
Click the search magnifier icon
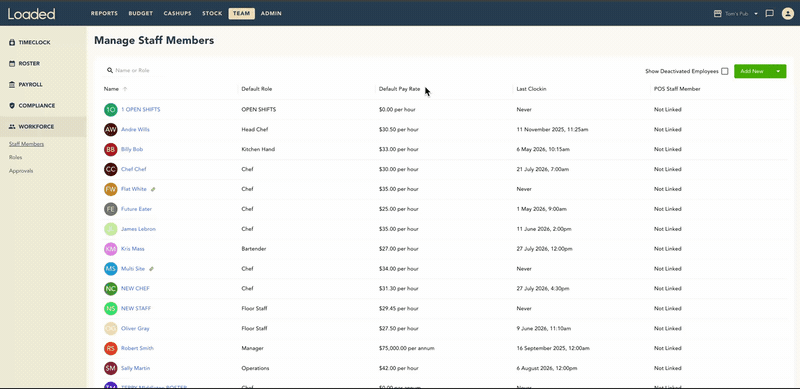pyautogui.click(x=110, y=70)
